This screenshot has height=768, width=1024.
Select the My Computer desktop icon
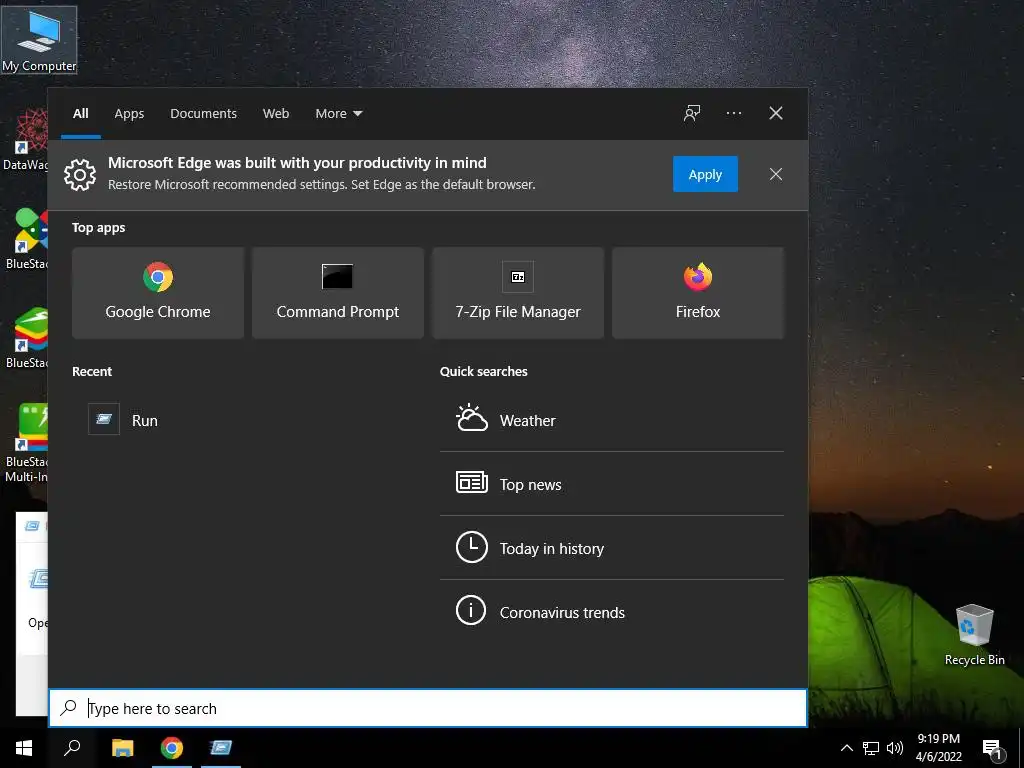(x=39, y=39)
